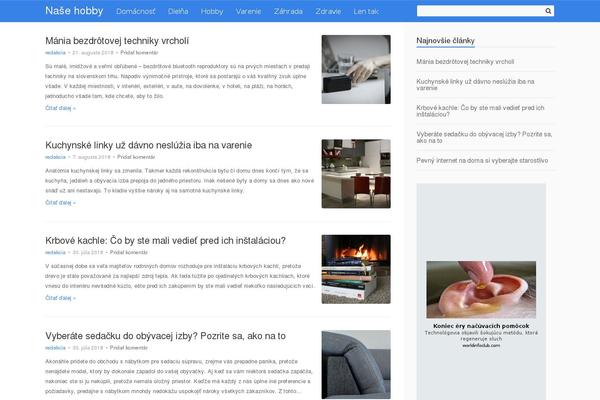Click ad headline Koniec éry načúvacích pomôcok
600x400 pixels.
click(x=481, y=326)
